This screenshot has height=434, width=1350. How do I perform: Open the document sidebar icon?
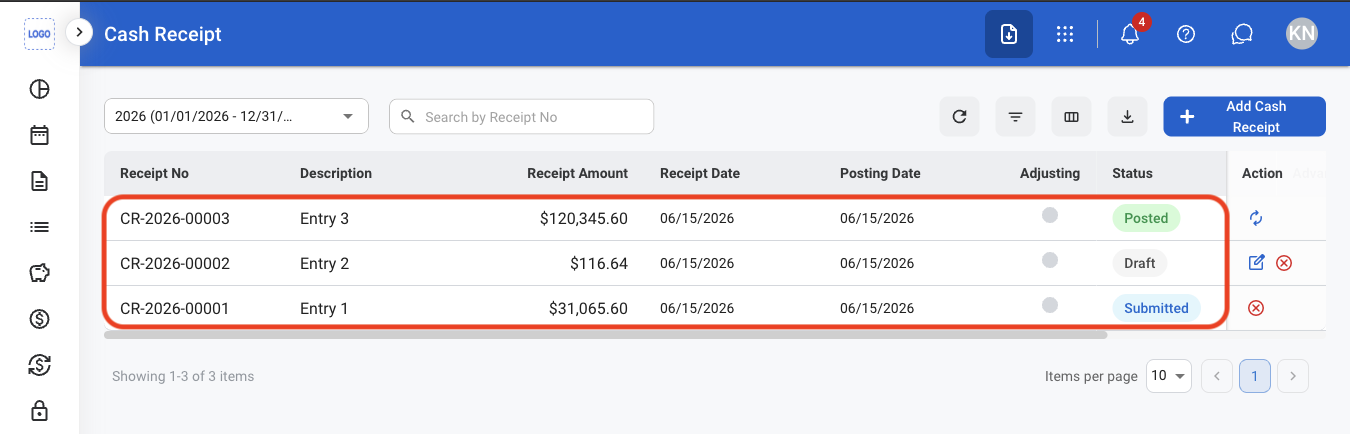[x=39, y=181]
